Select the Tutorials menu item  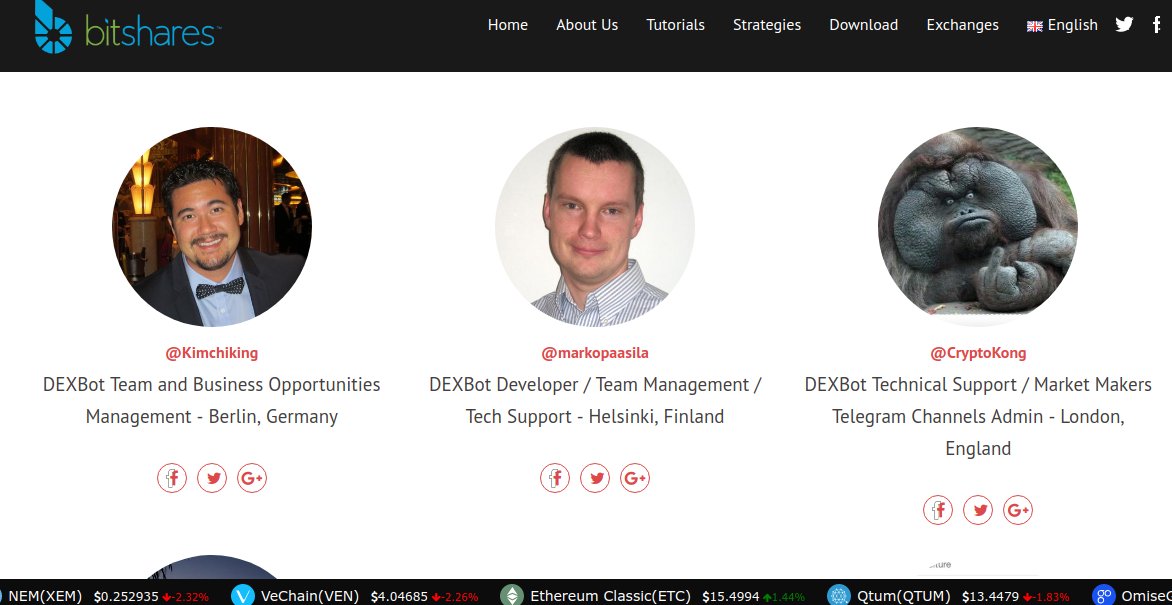pyautogui.click(x=675, y=25)
